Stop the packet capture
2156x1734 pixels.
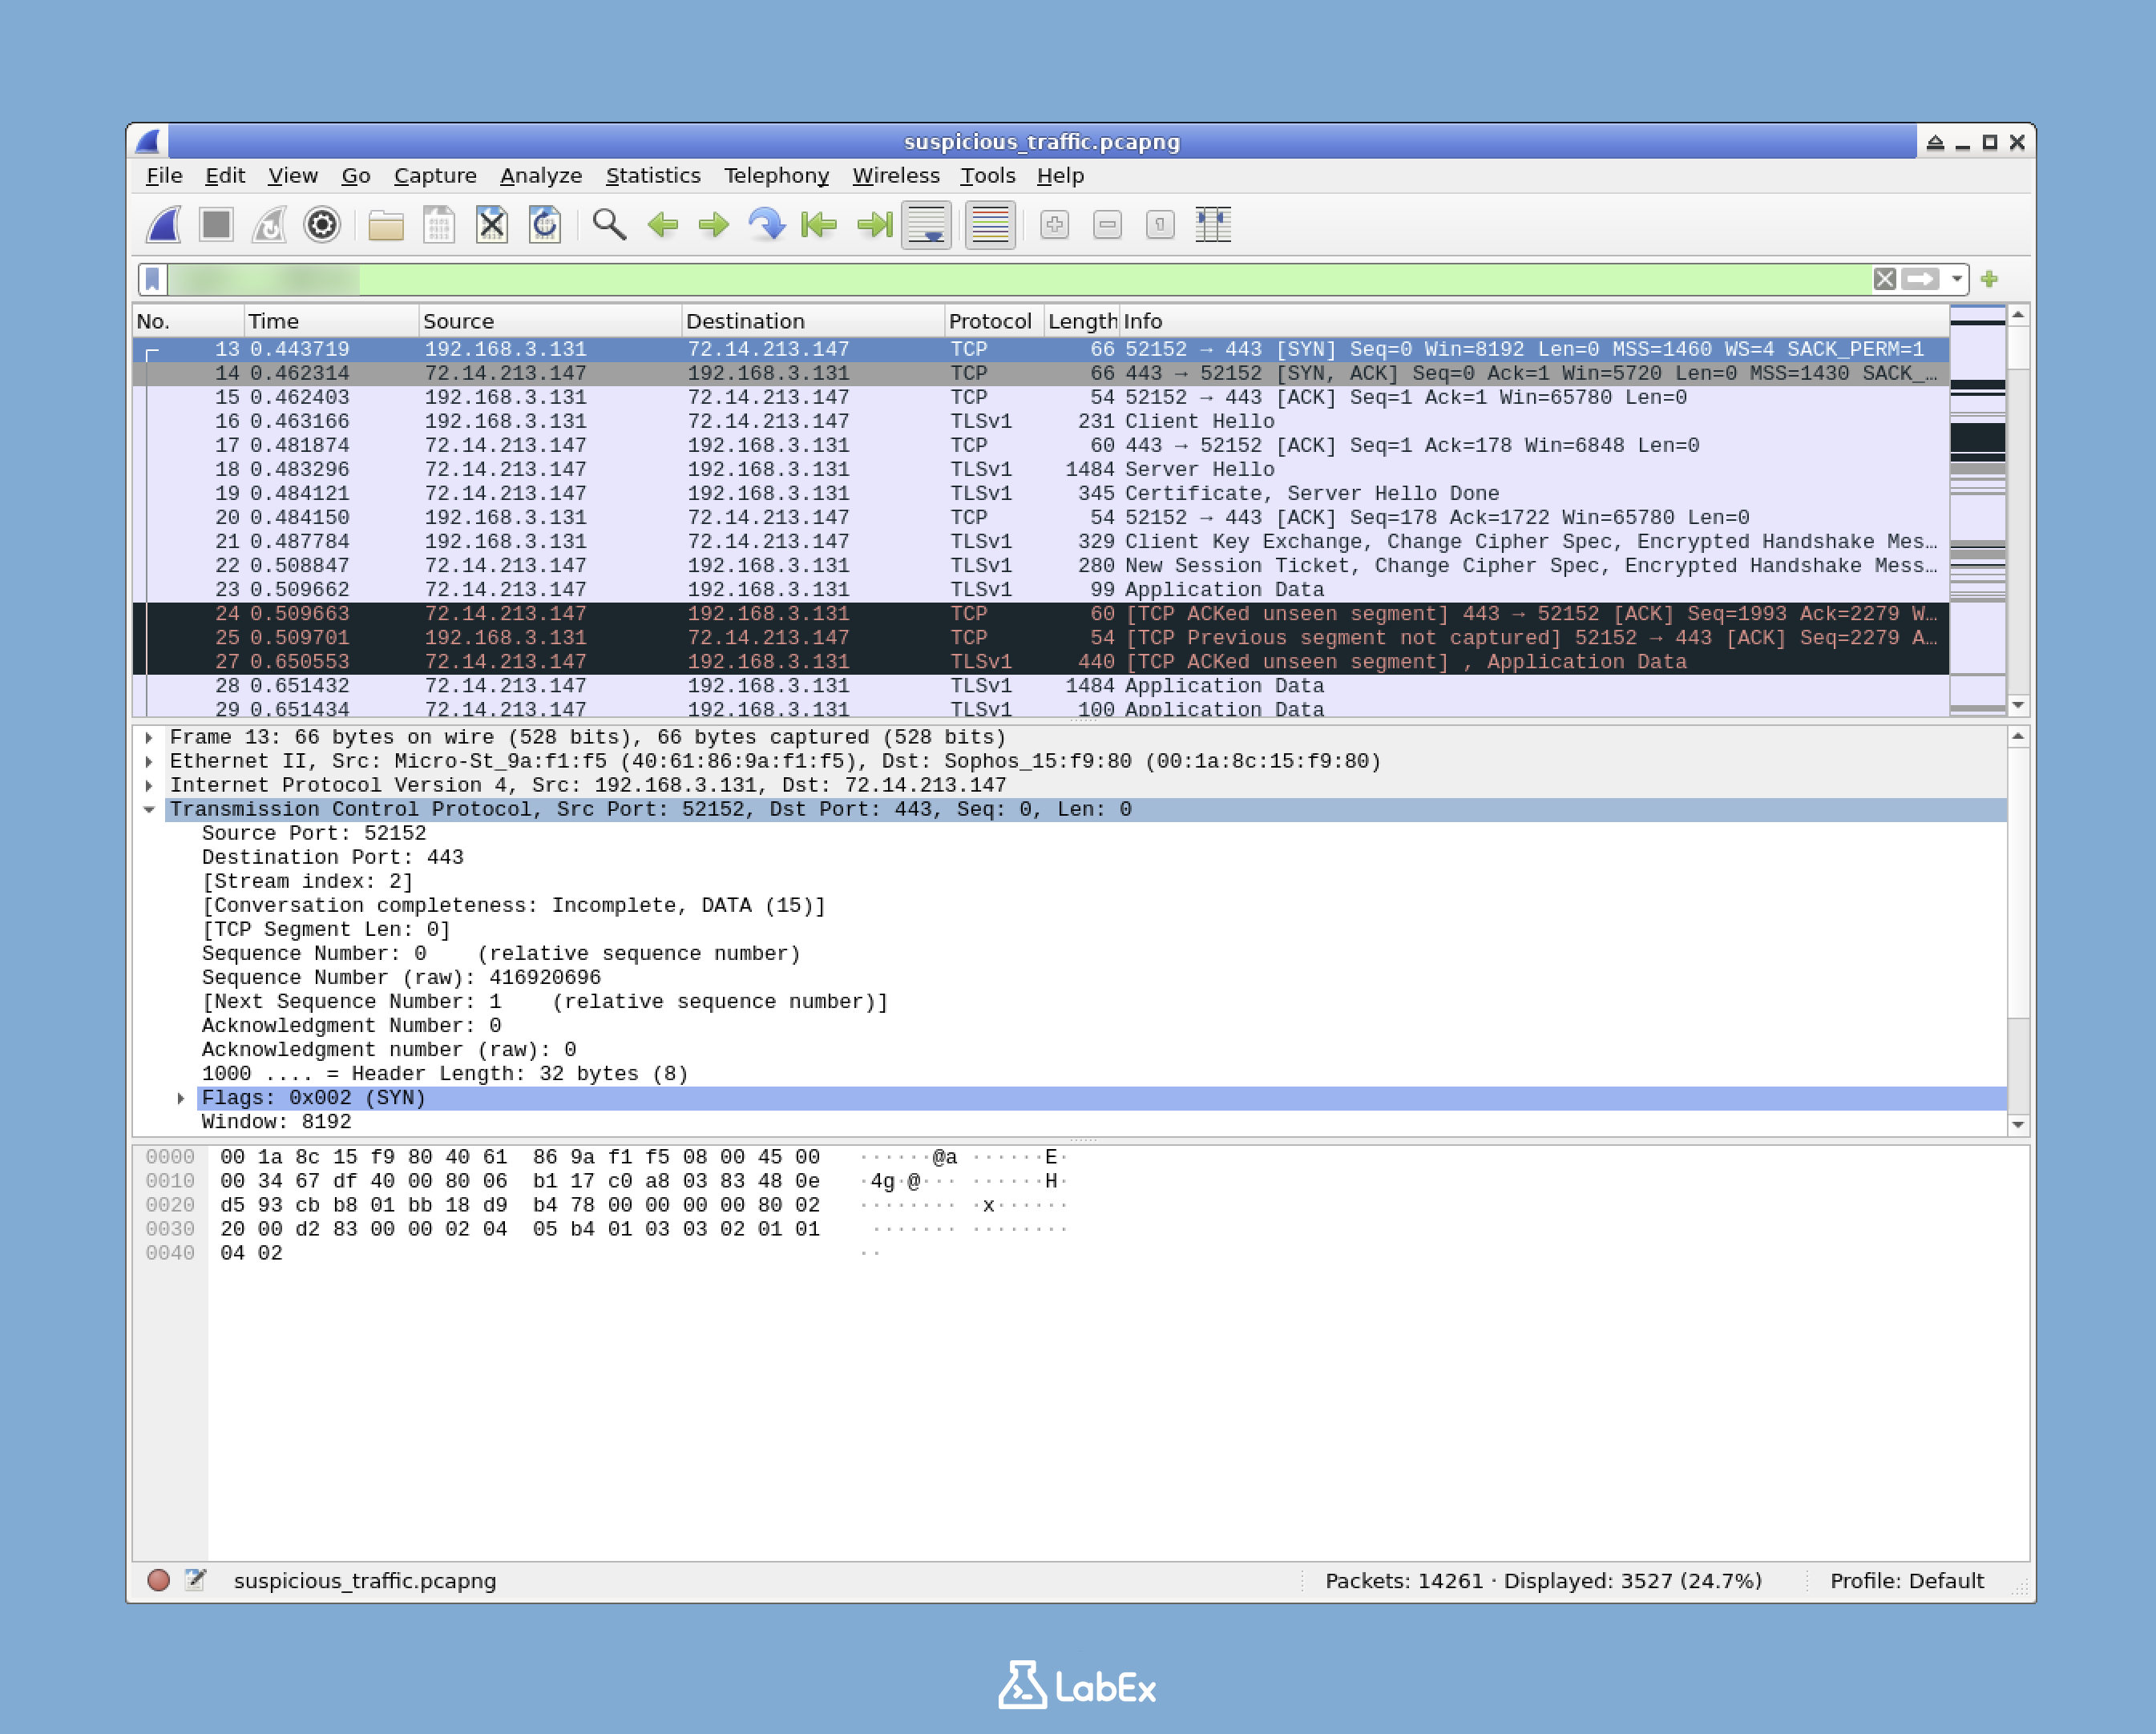[217, 225]
